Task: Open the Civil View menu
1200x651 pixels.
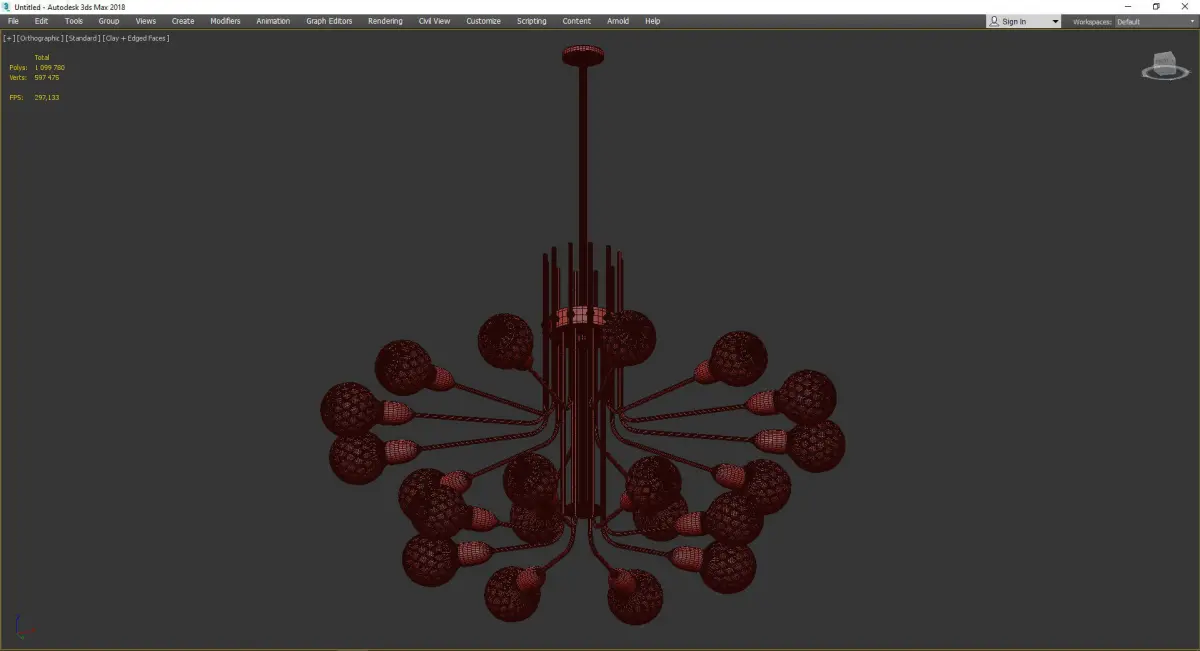Action: [x=434, y=21]
